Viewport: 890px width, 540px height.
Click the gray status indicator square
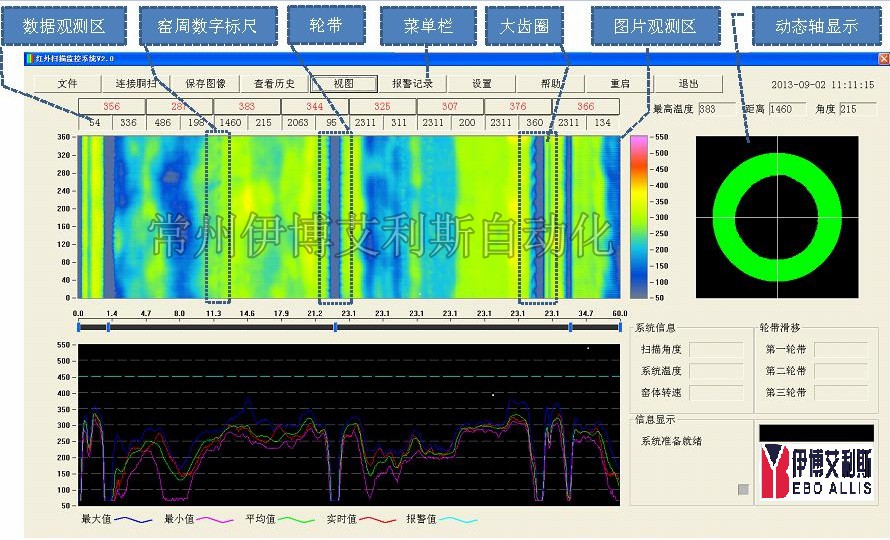pyautogui.click(x=742, y=489)
